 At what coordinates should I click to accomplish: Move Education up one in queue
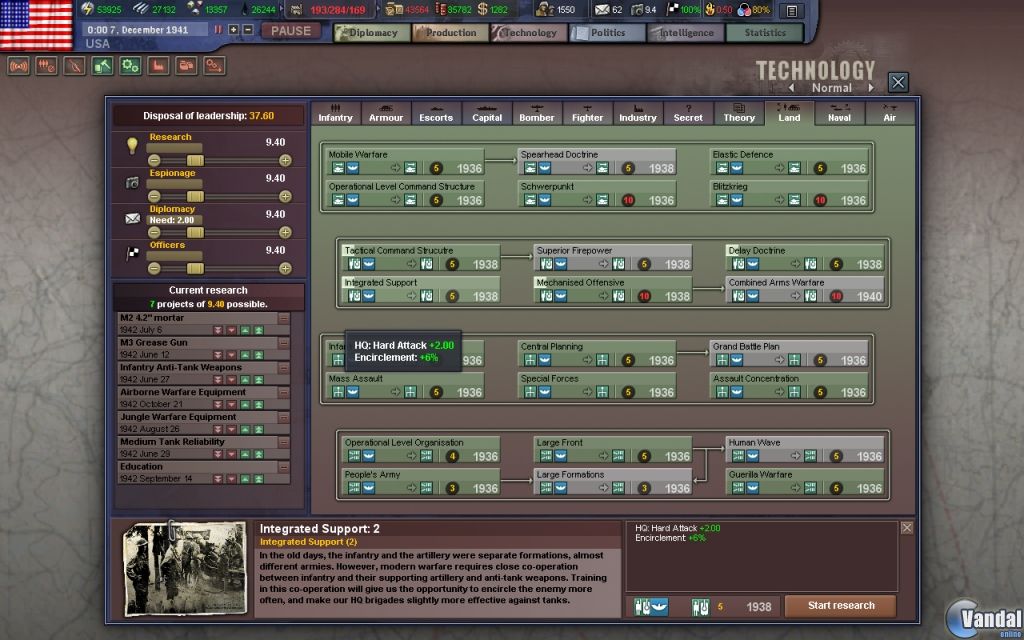pyautogui.click(x=245, y=479)
